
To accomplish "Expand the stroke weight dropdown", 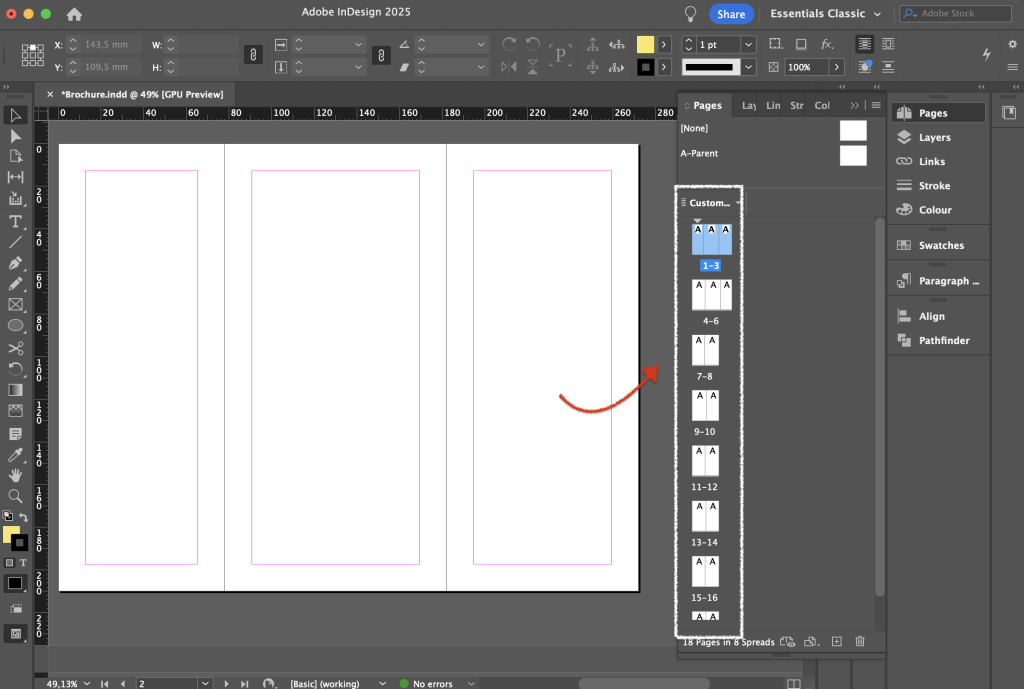I will tap(748, 44).
